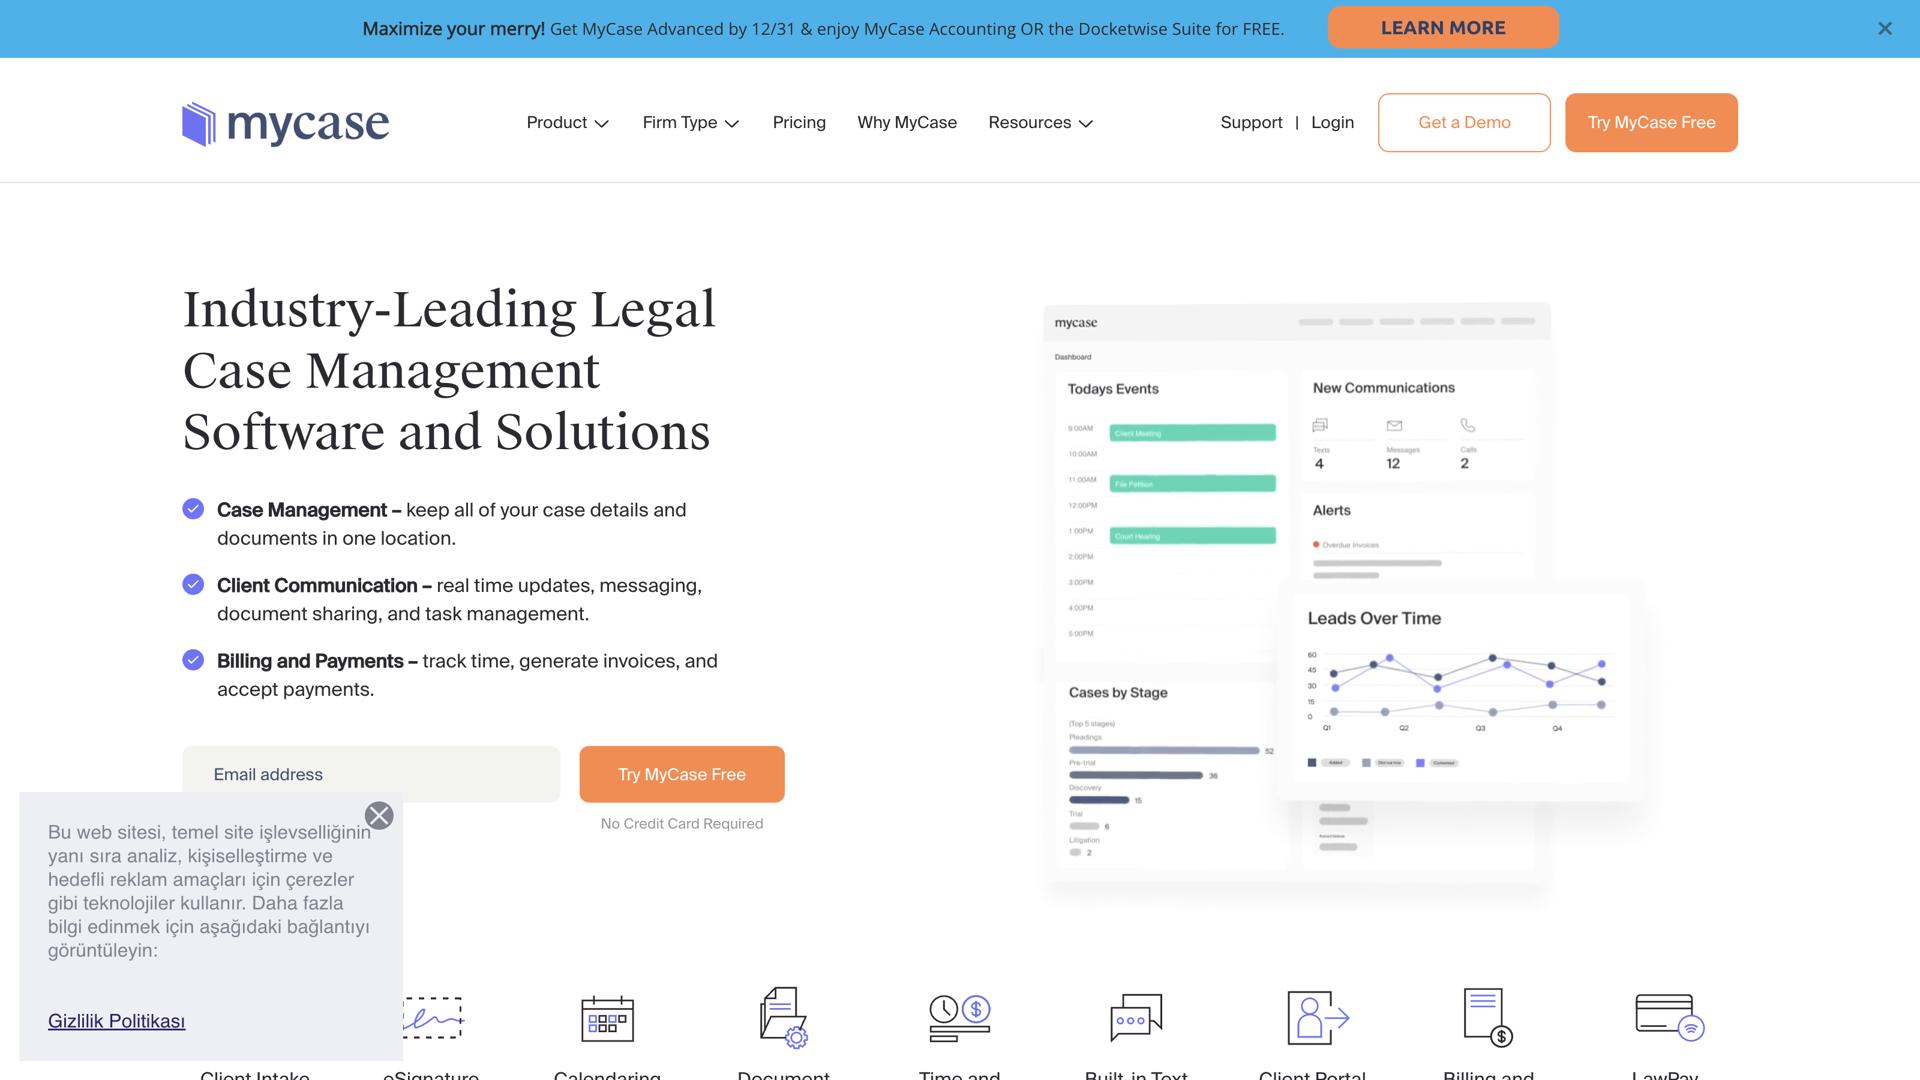Viewport: 1920px width, 1080px height.
Task: Click the Get a Demo button
Action: pyautogui.click(x=1463, y=123)
